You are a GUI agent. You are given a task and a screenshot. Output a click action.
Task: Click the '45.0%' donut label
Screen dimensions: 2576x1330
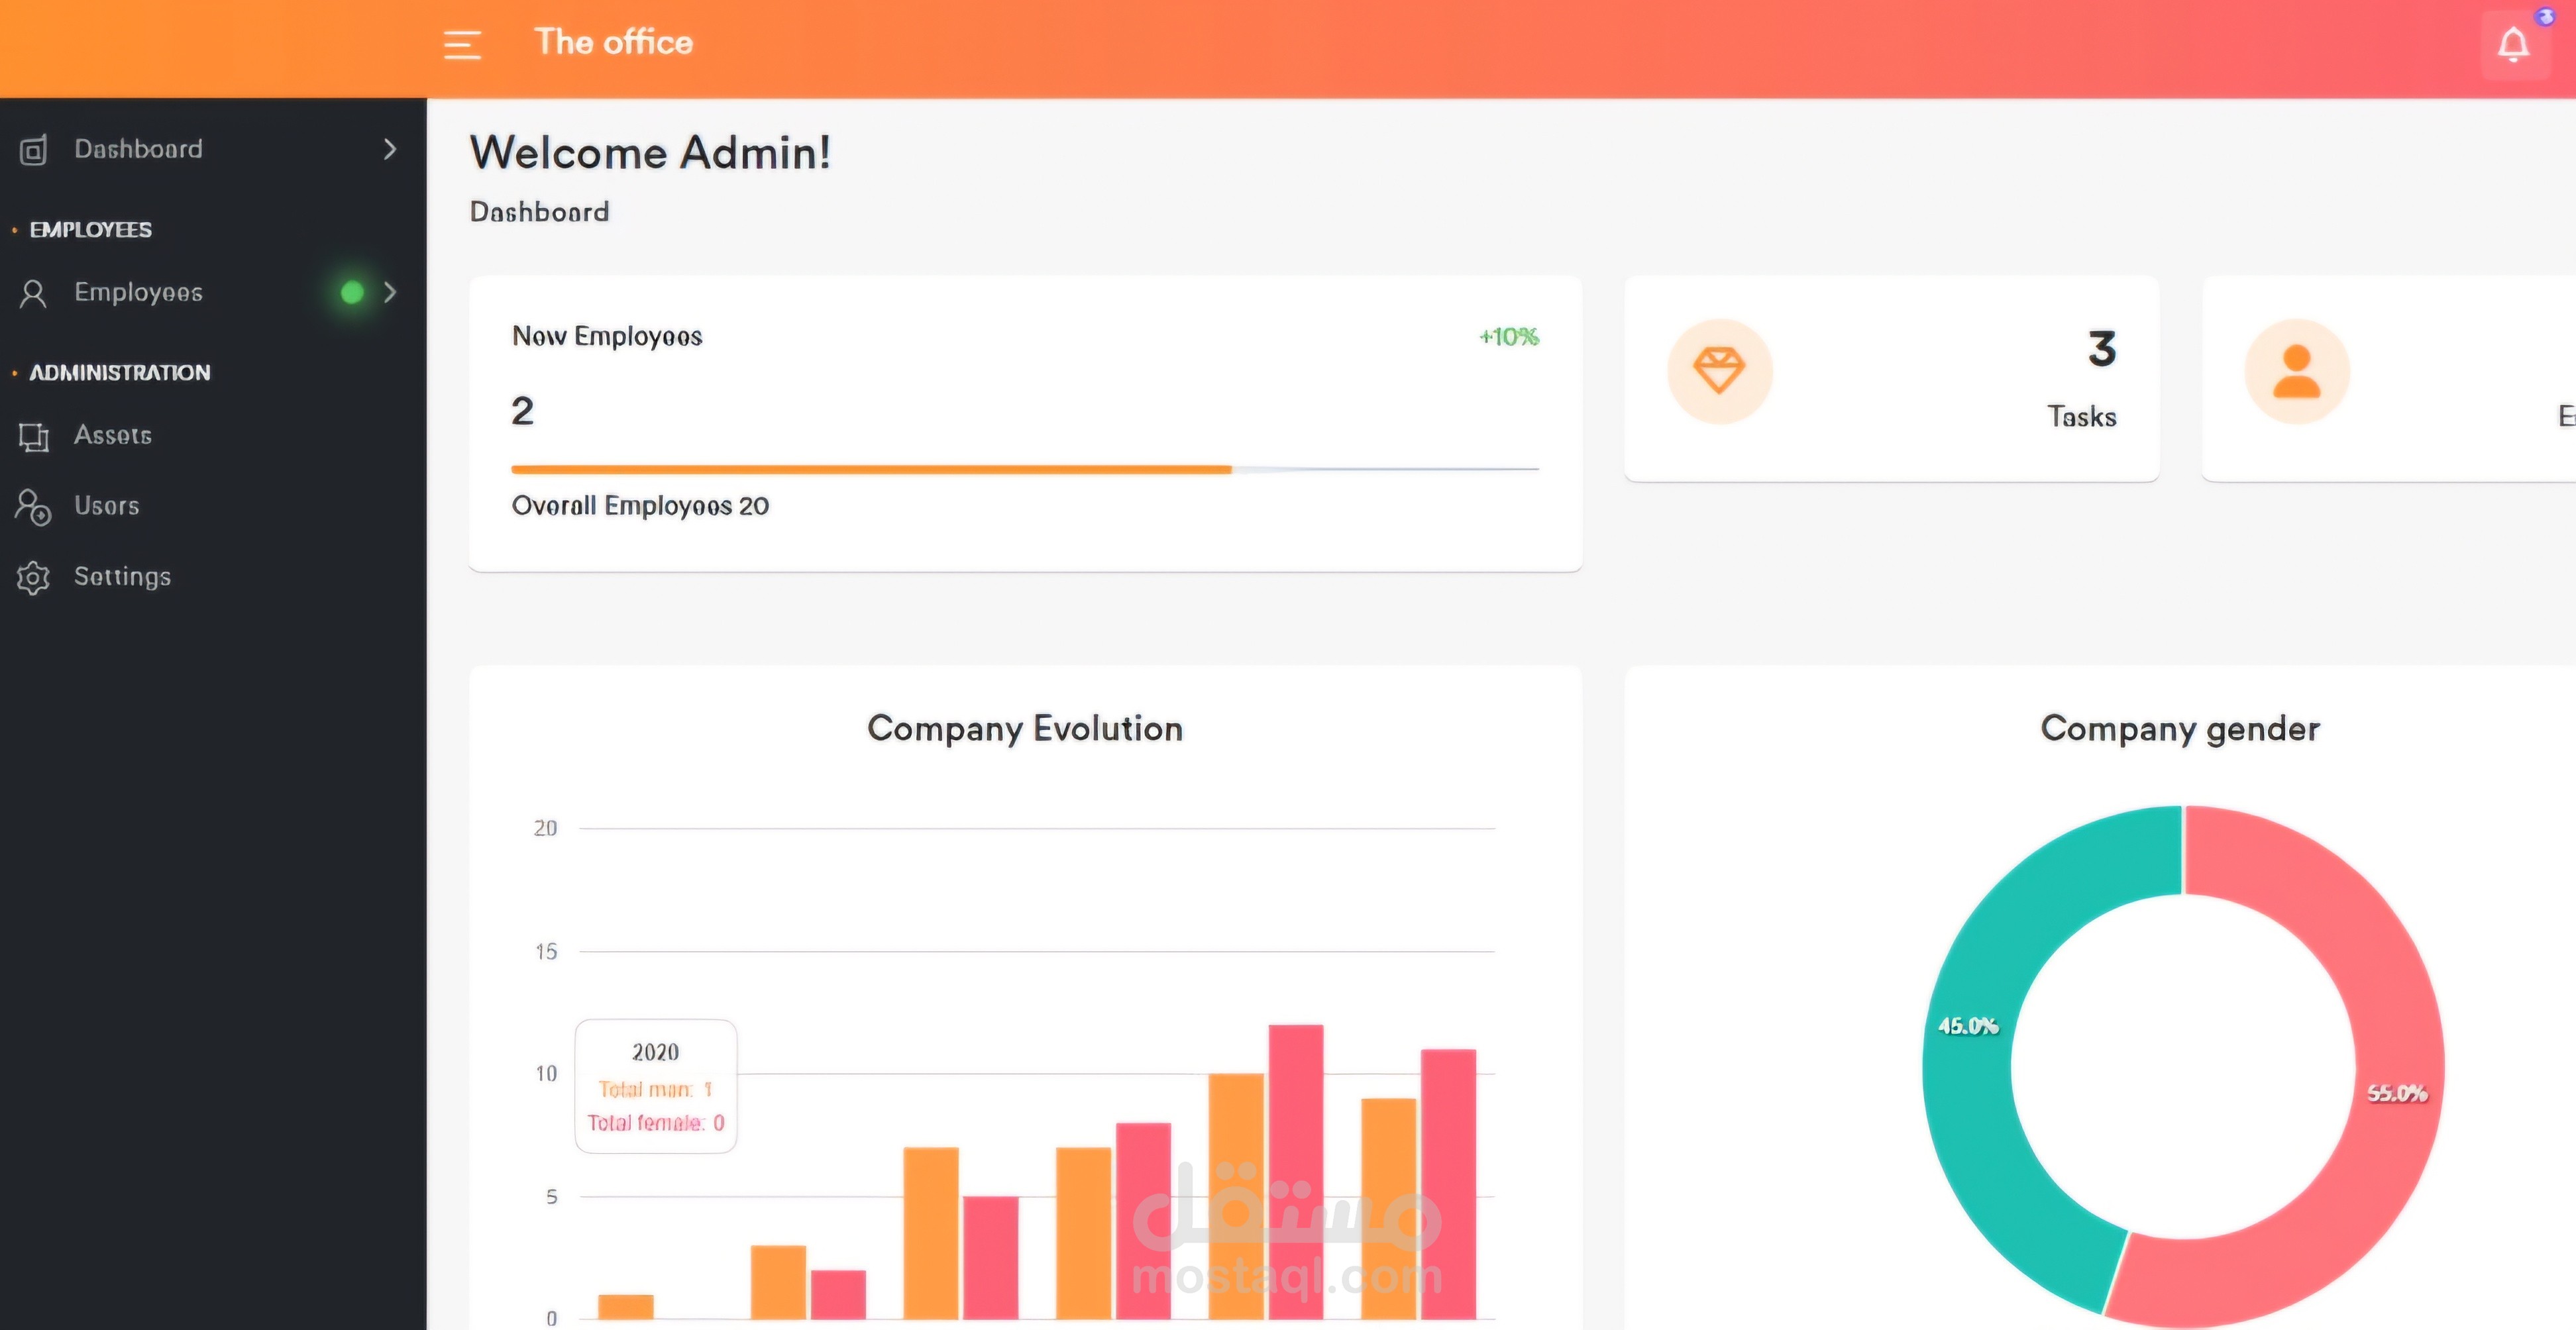(1968, 1026)
